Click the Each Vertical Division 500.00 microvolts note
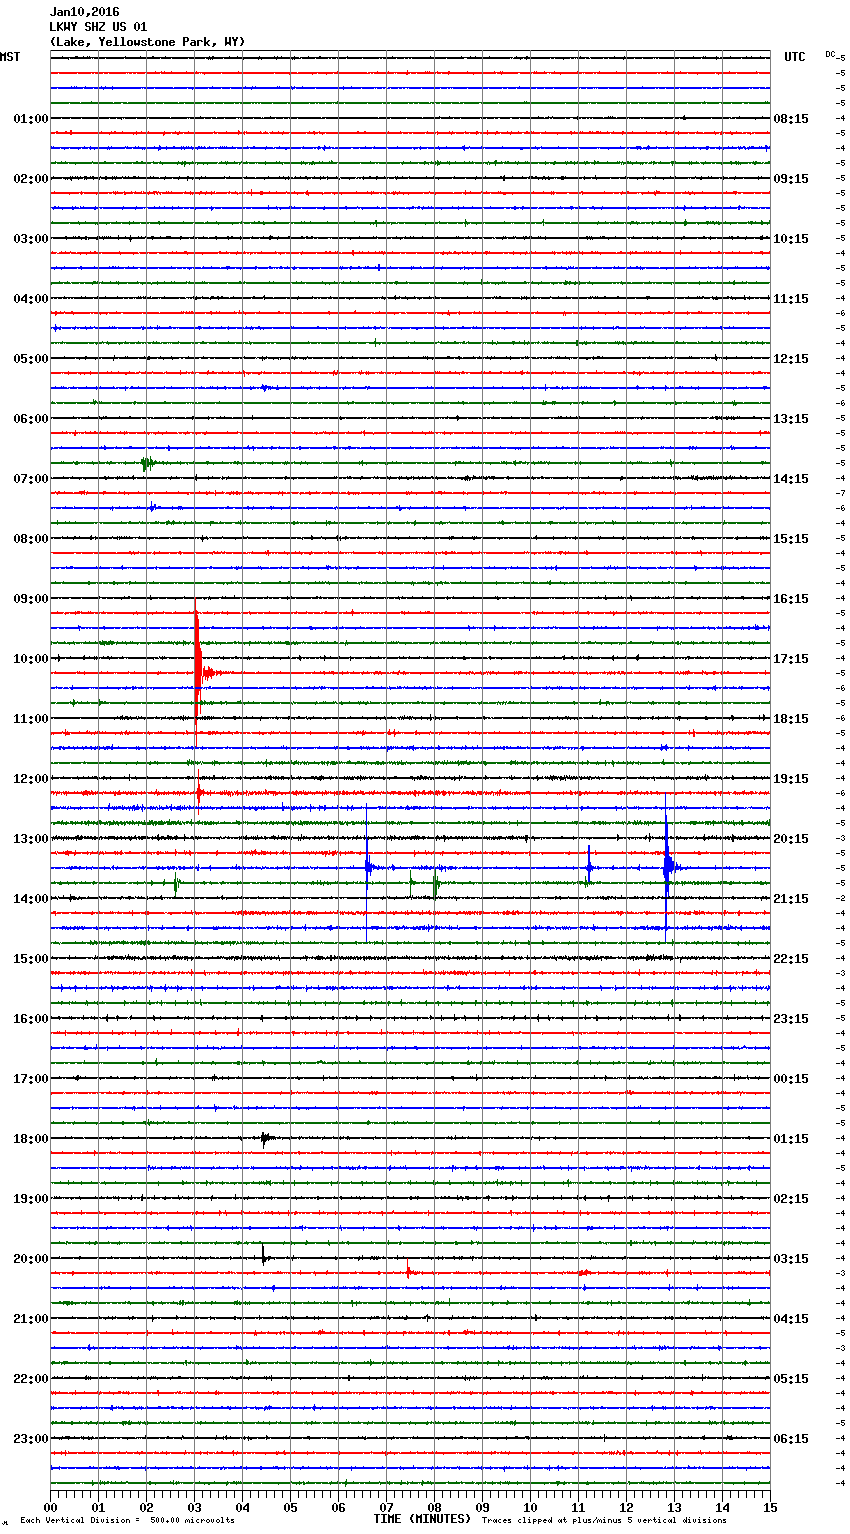 pos(127,1521)
